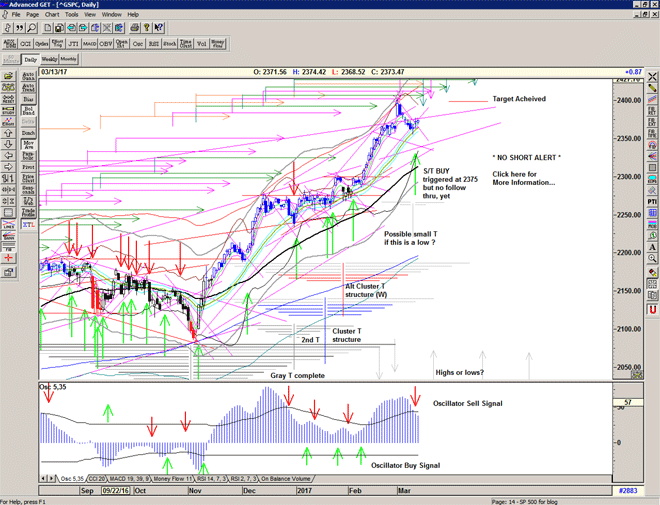
Task: Open the Chart menu
Action: 50,15
